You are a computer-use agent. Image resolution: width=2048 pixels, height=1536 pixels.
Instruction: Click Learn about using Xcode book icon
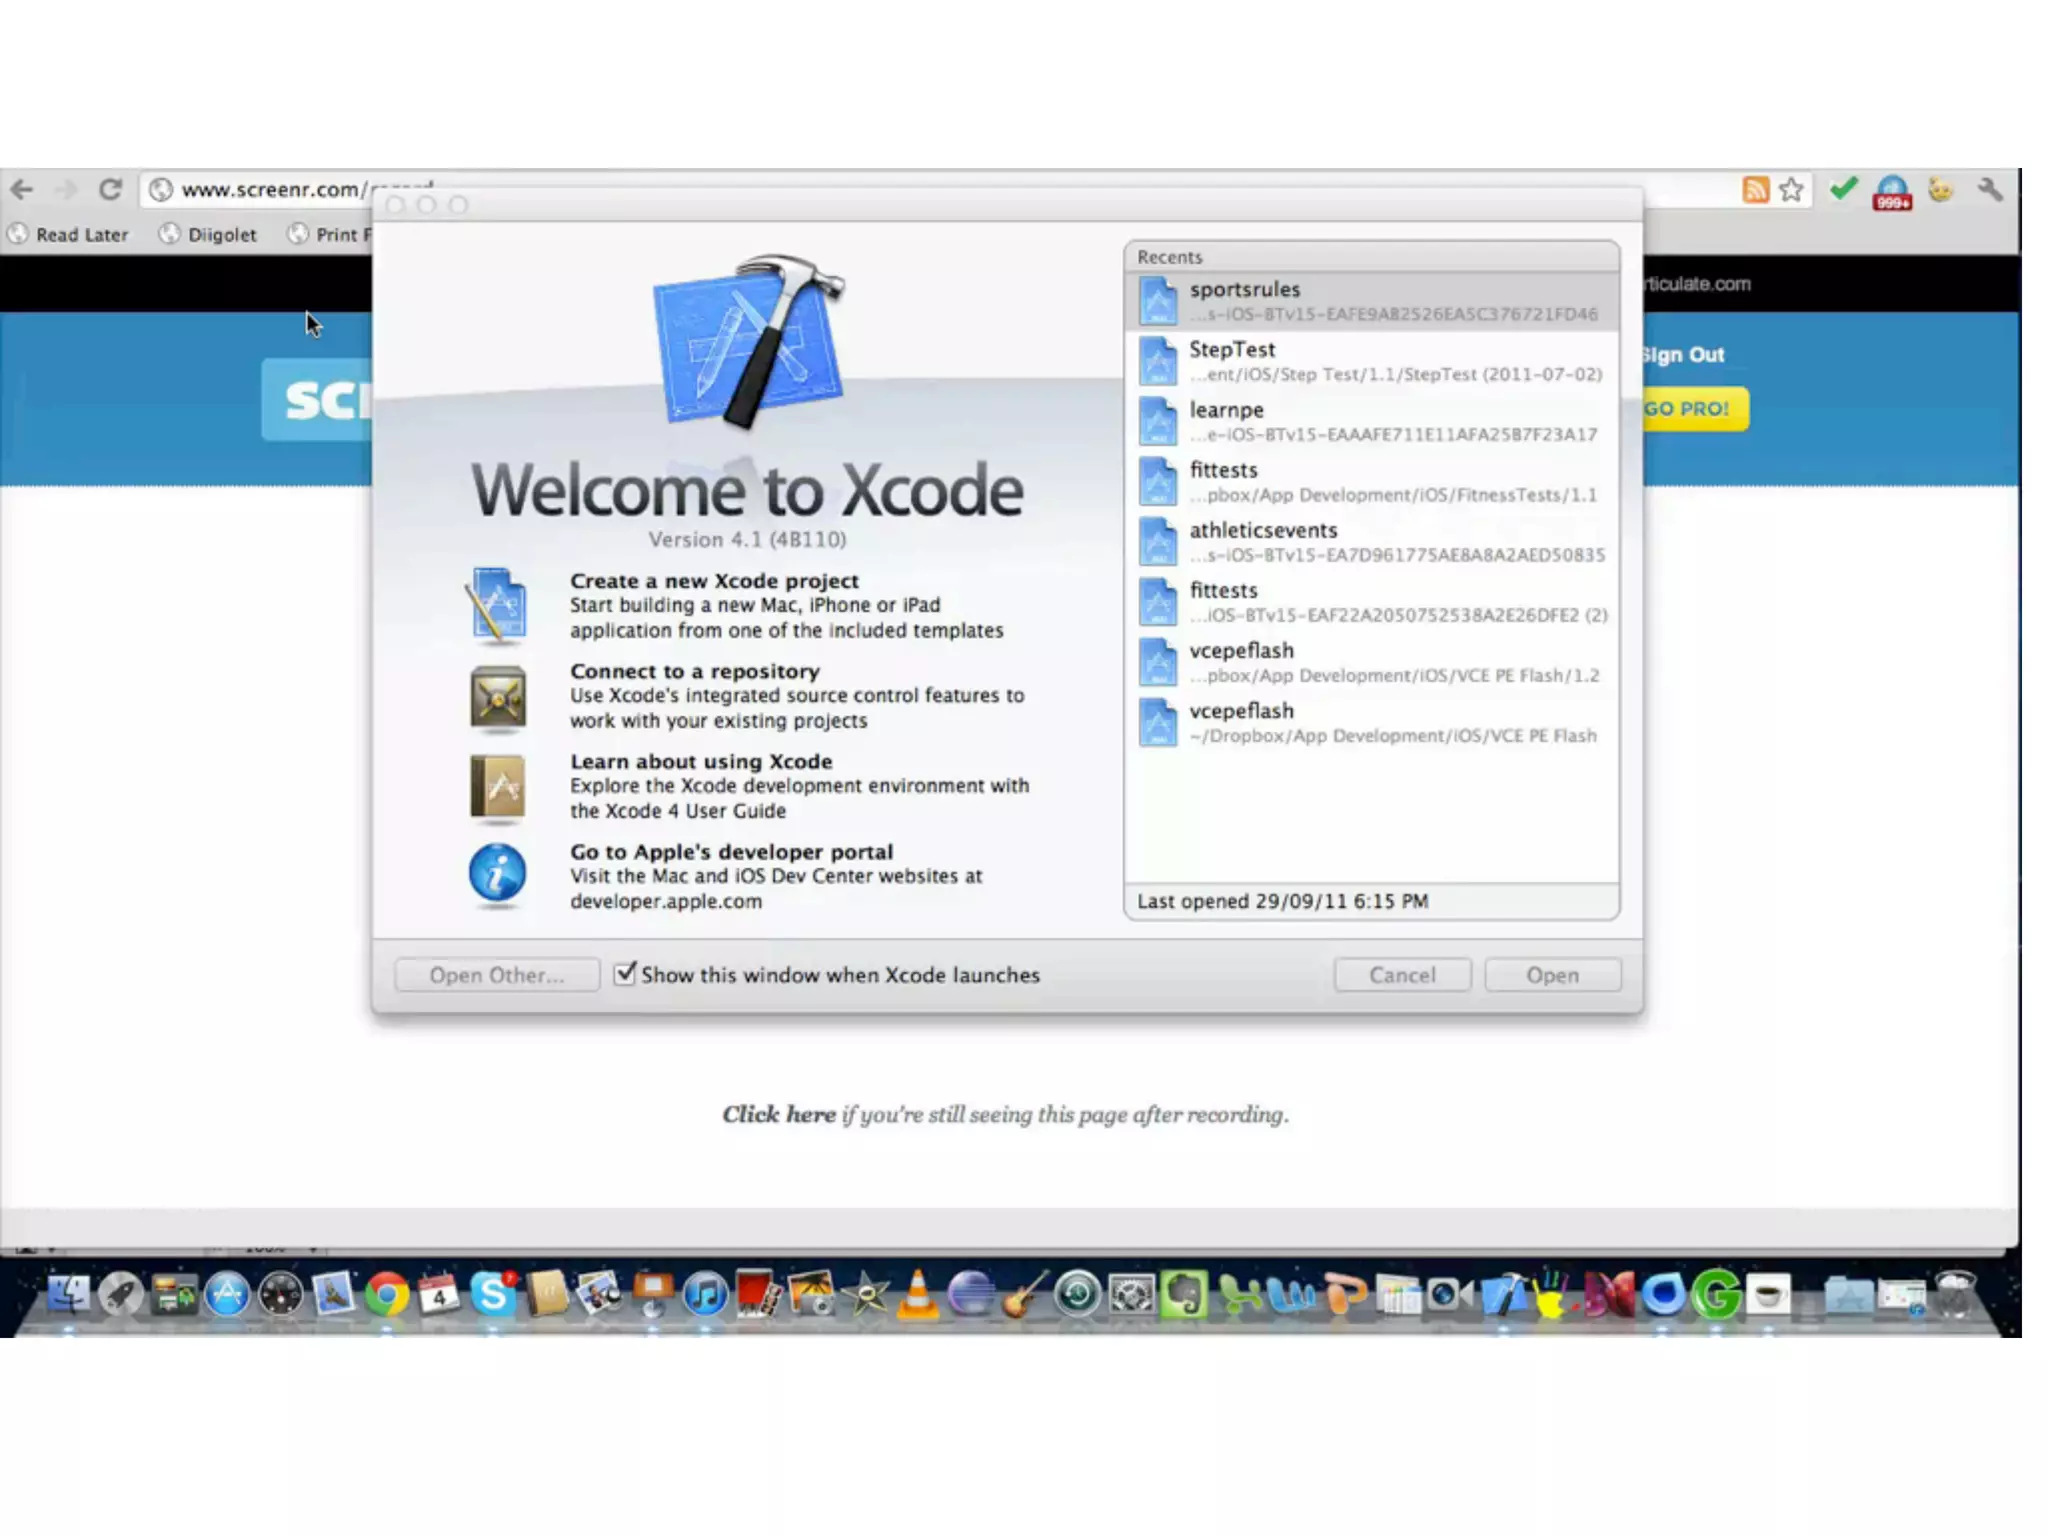[x=497, y=786]
